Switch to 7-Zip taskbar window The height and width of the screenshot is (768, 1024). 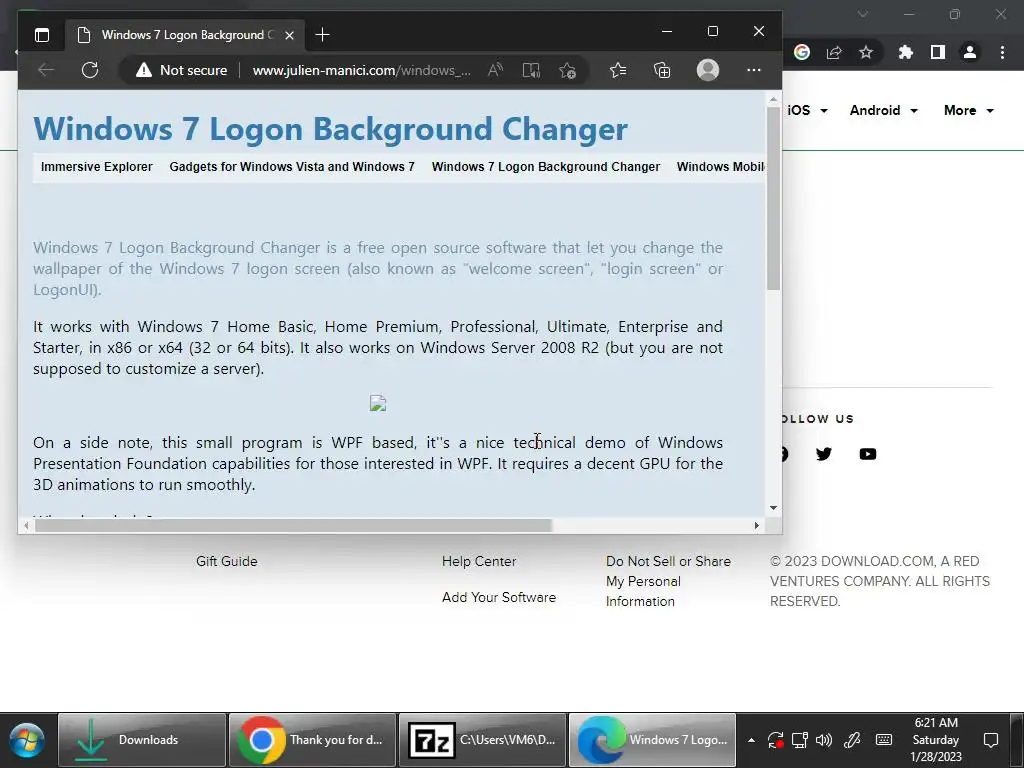coord(483,740)
